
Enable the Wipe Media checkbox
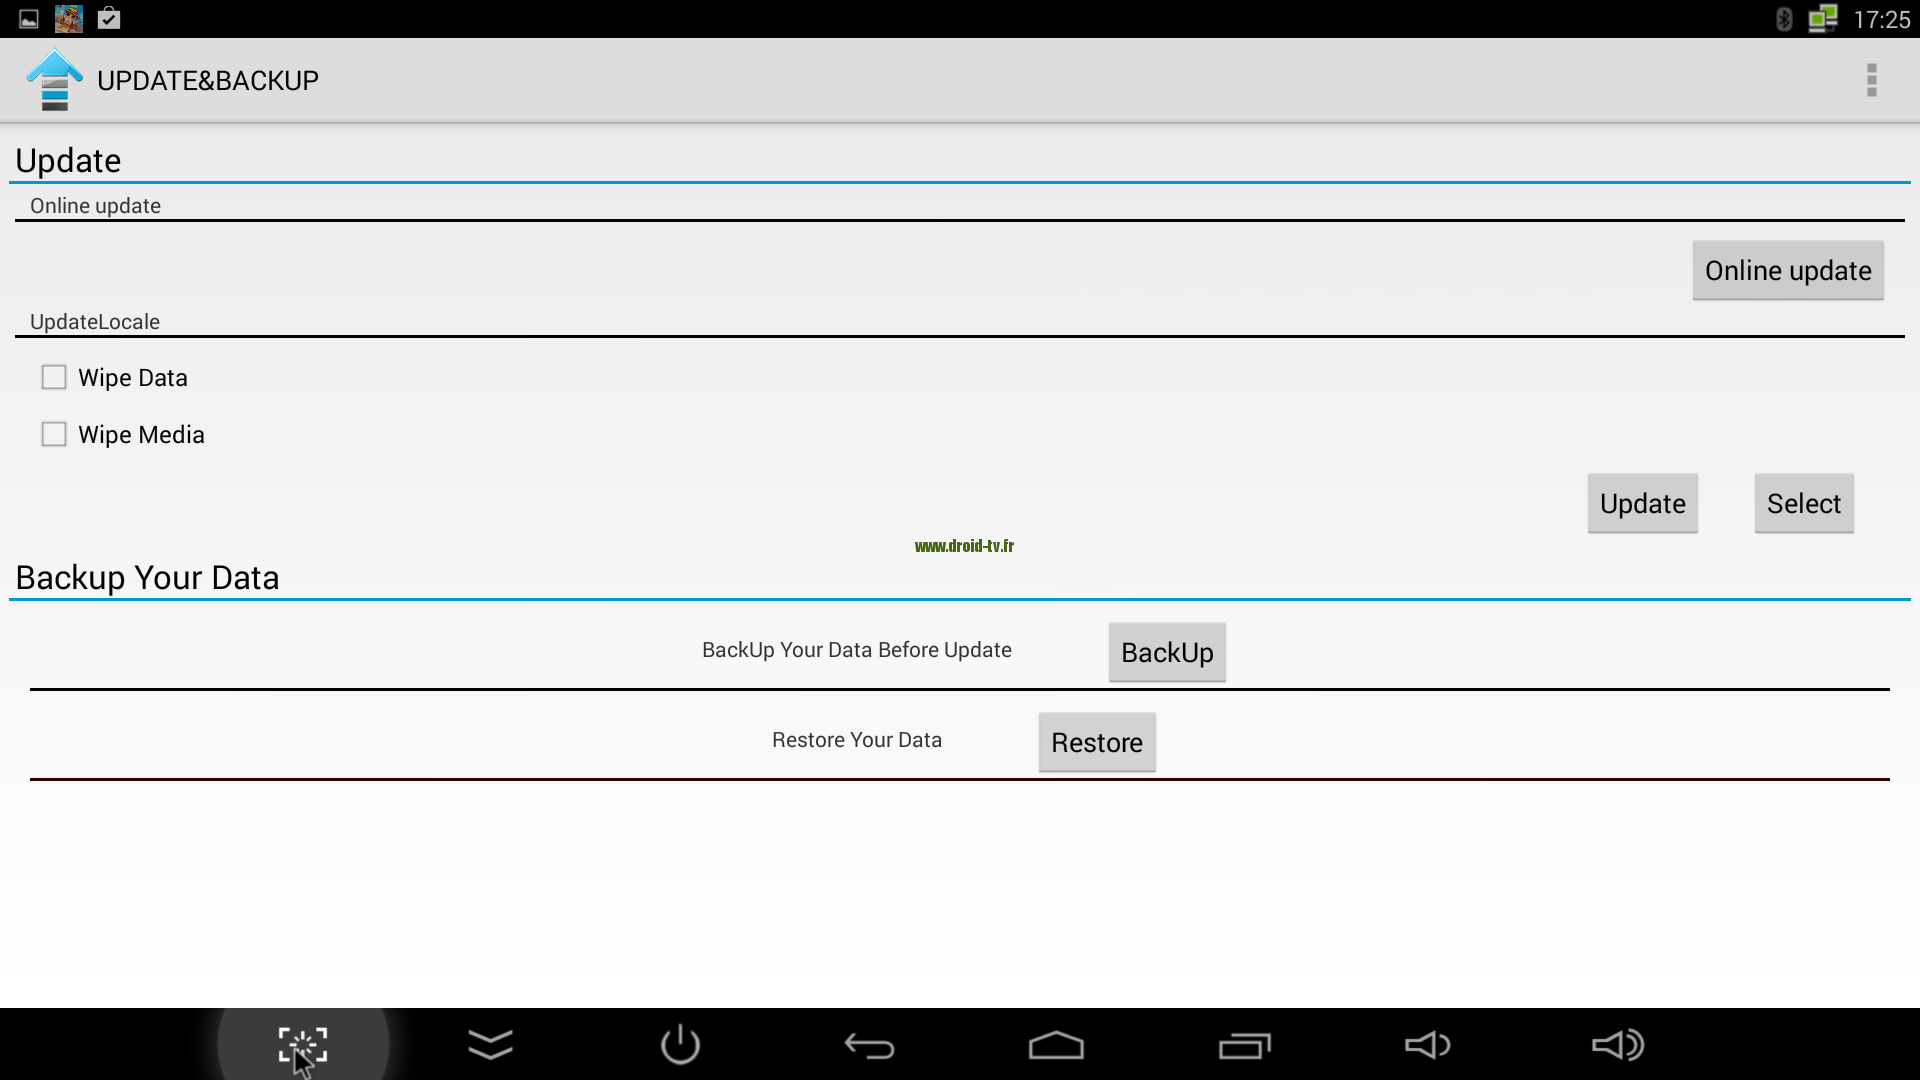click(x=54, y=433)
